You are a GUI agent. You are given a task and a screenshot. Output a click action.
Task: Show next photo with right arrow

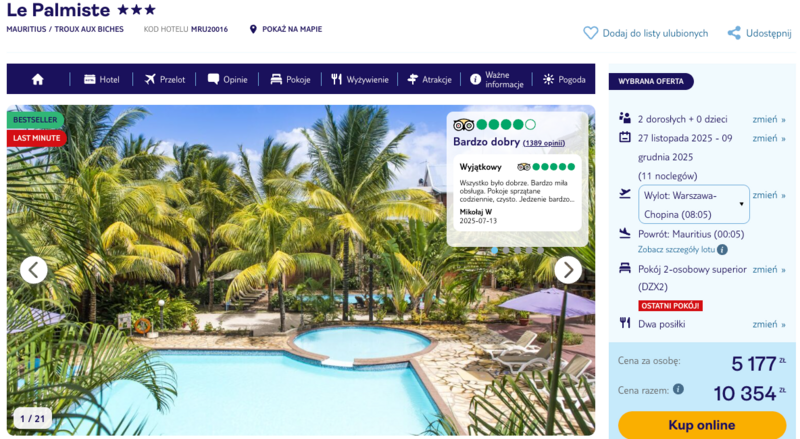[x=568, y=270]
